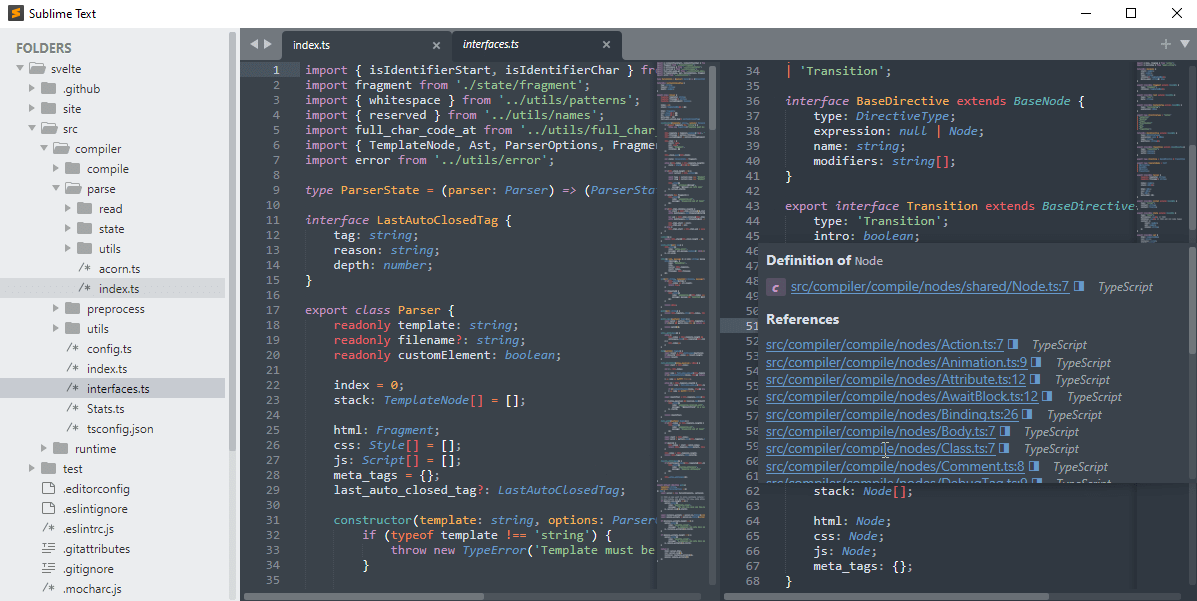Open reference link Comment.ts:8
The width and height of the screenshot is (1197, 601).
(895, 467)
